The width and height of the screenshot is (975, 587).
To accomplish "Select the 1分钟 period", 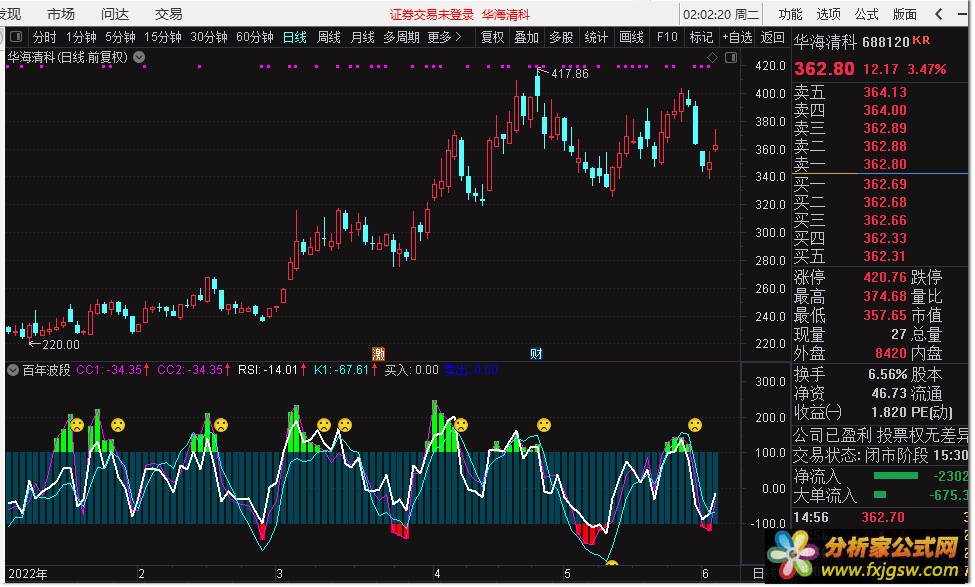I will tap(81, 37).
